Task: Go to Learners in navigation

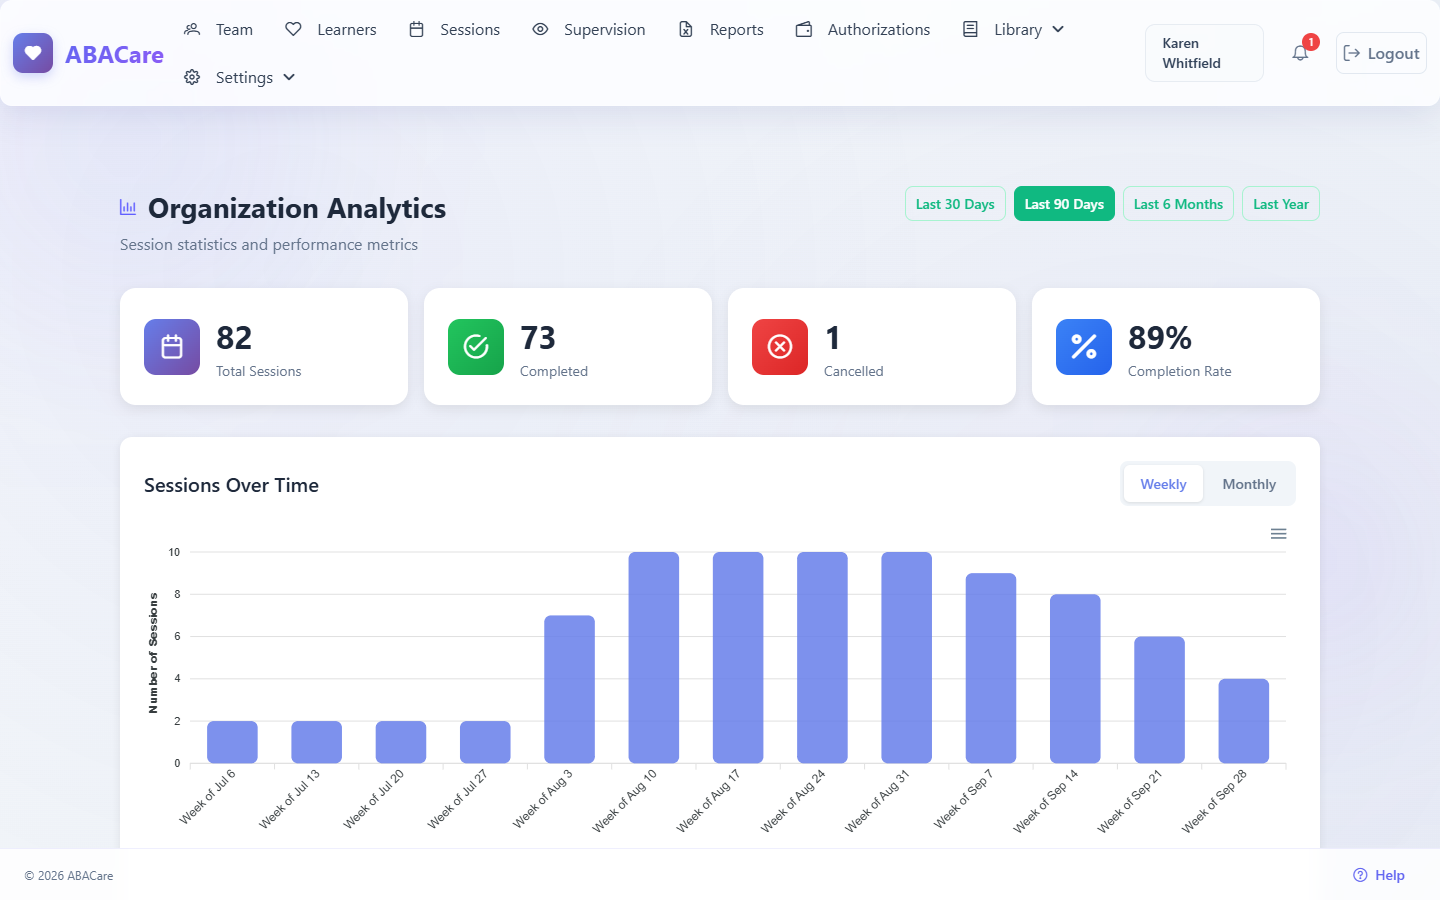Action: point(331,30)
